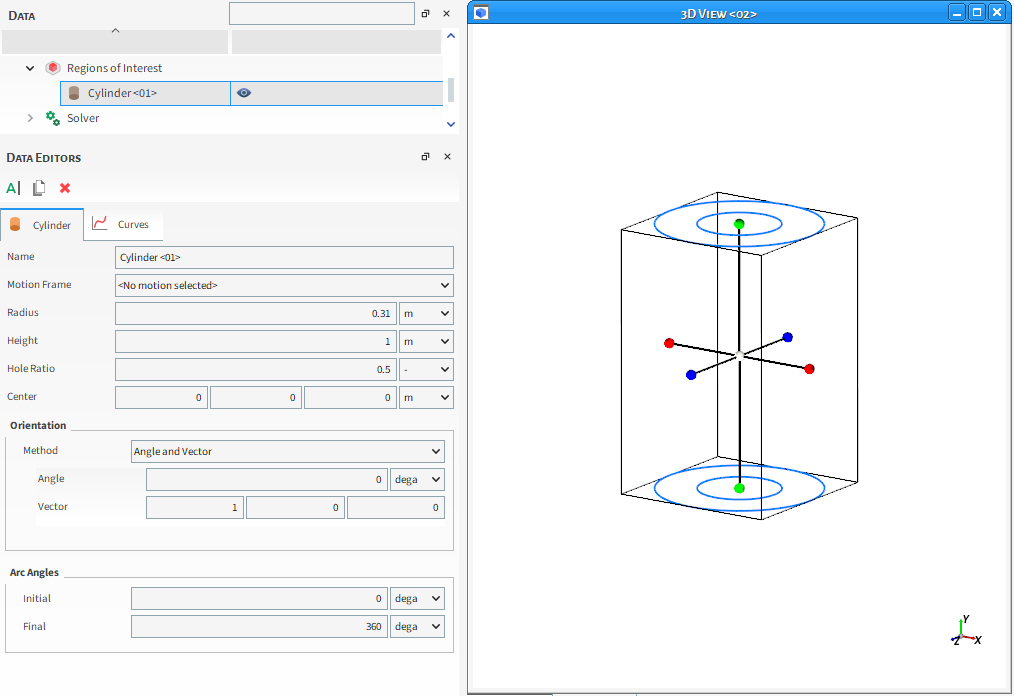Open the Height unit dropdown
Screen dimensions: 1014x696
[426, 342]
